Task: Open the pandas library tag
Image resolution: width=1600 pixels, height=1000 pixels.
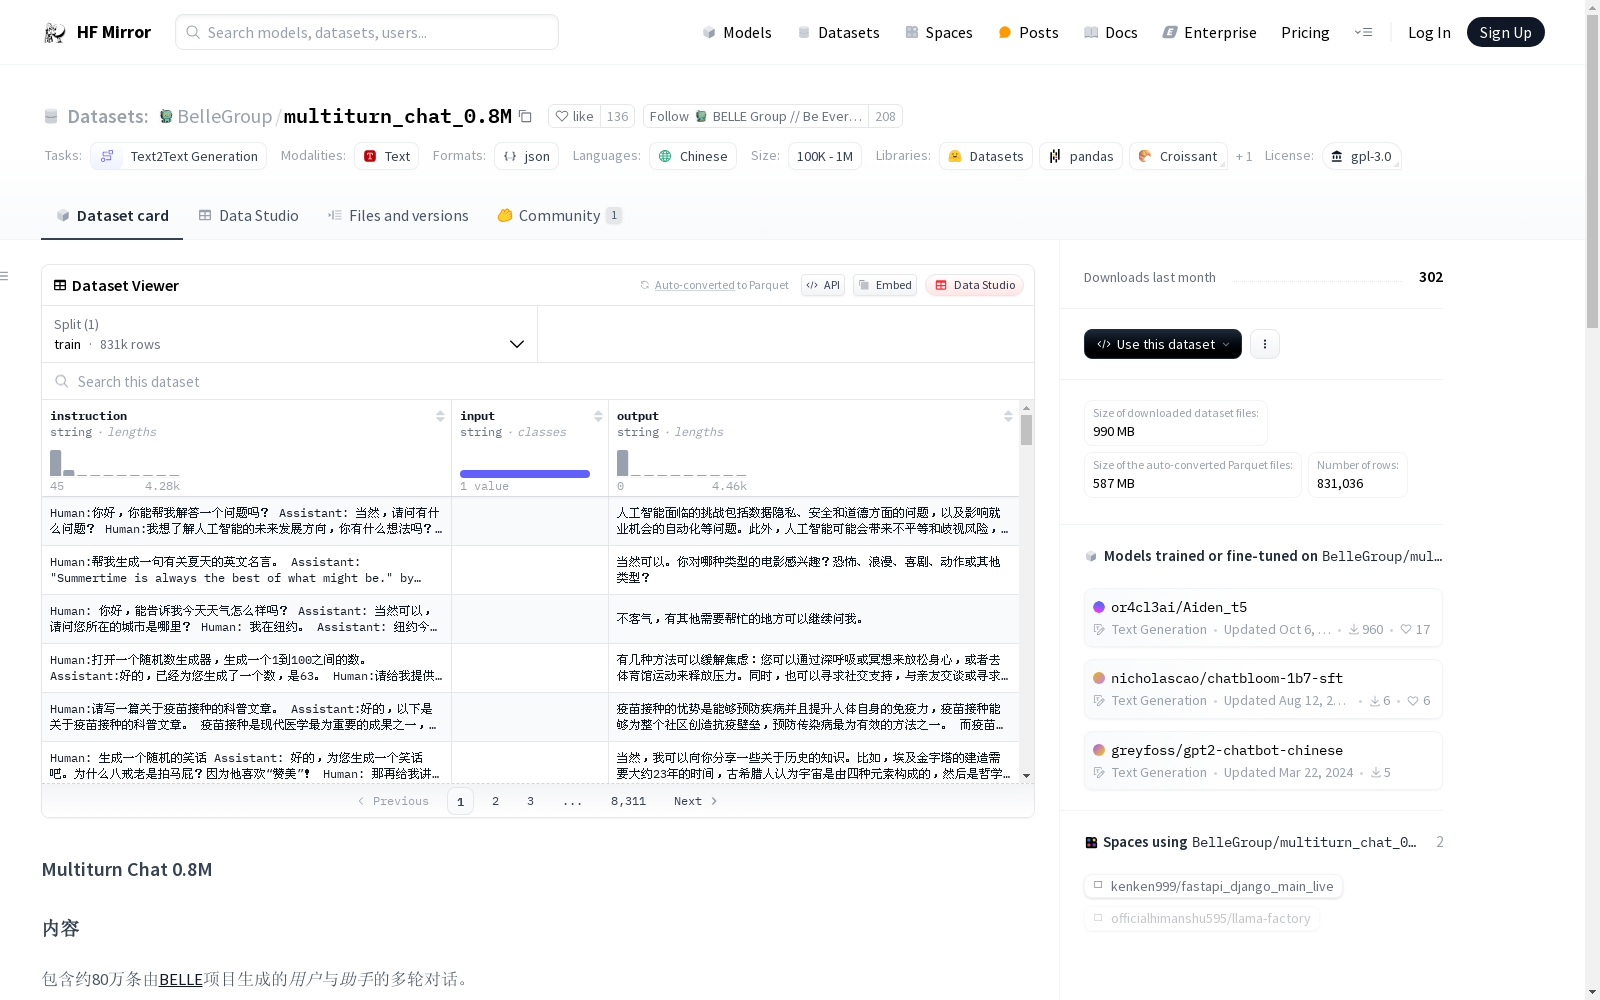Action: [1080, 156]
